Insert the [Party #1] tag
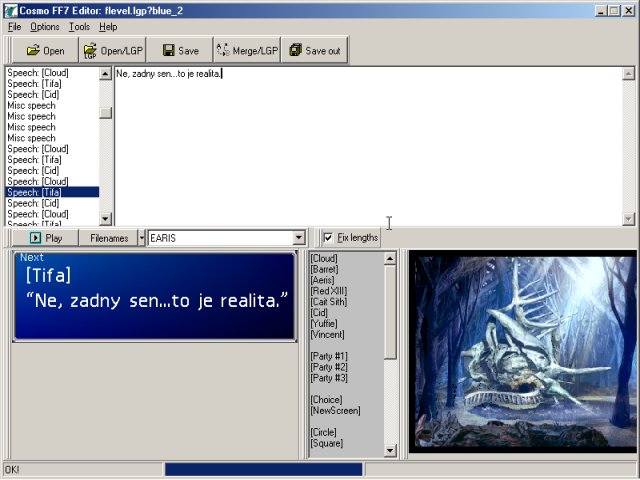The image size is (640, 480). pyautogui.click(x=329, y=356)
